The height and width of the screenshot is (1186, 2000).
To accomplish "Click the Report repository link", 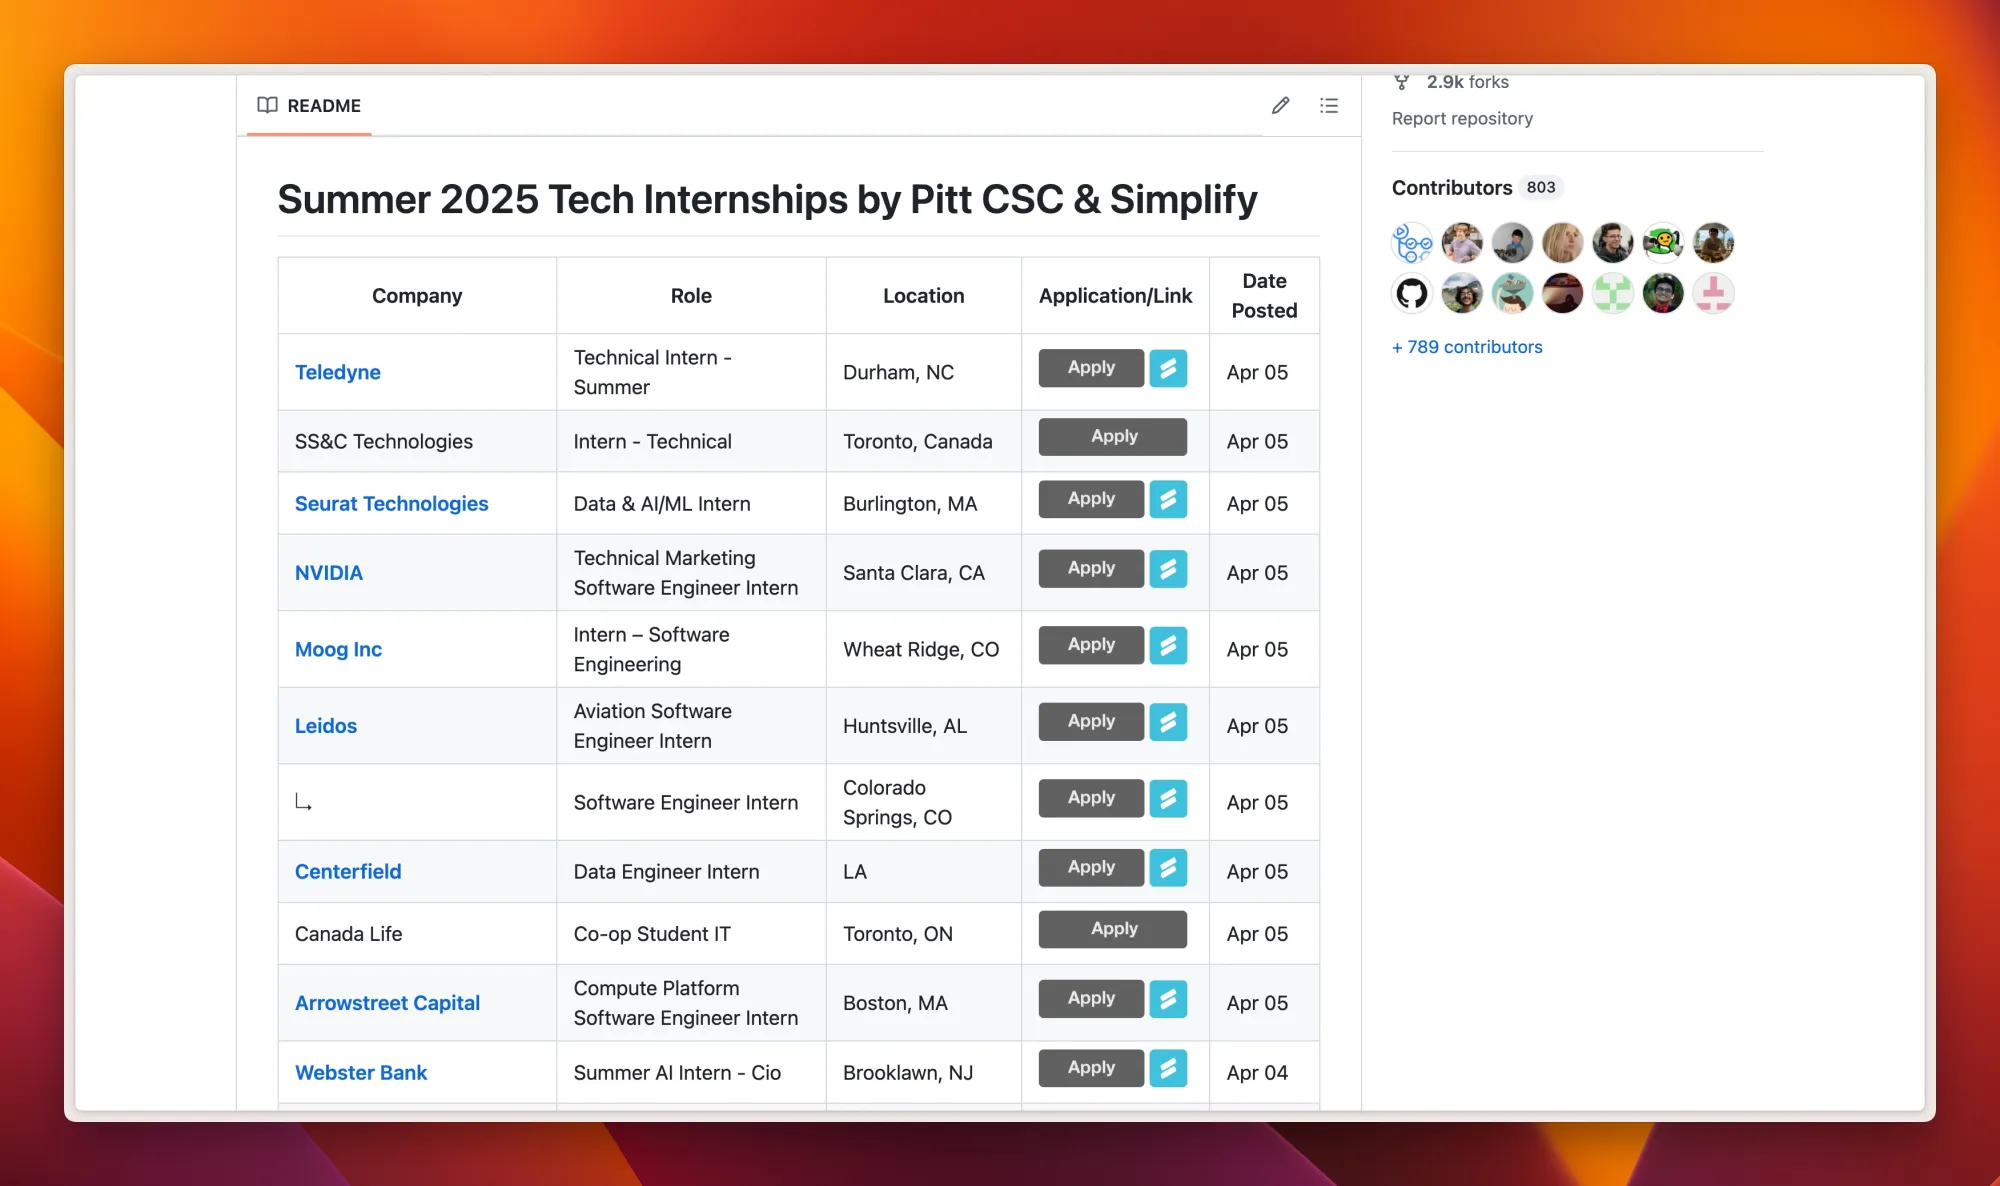I will point(1462,119).
